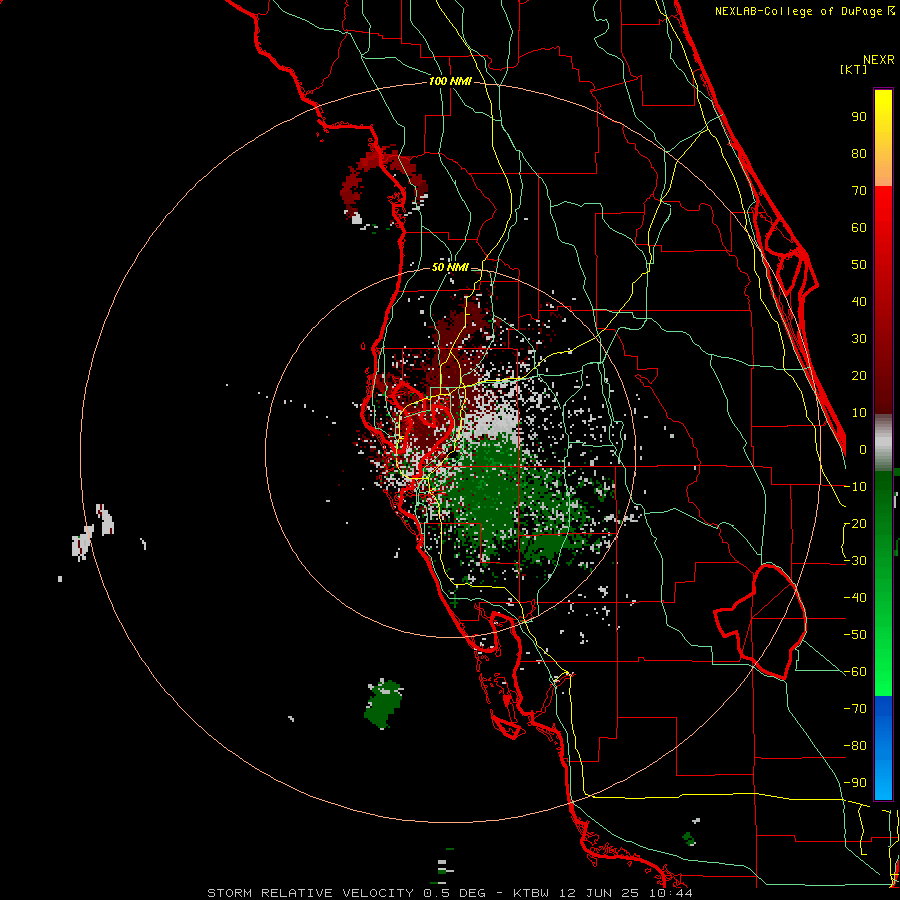Click the blue bottom segment of the color bar
The width and height of the screenshot is (900, 900).
883,748
